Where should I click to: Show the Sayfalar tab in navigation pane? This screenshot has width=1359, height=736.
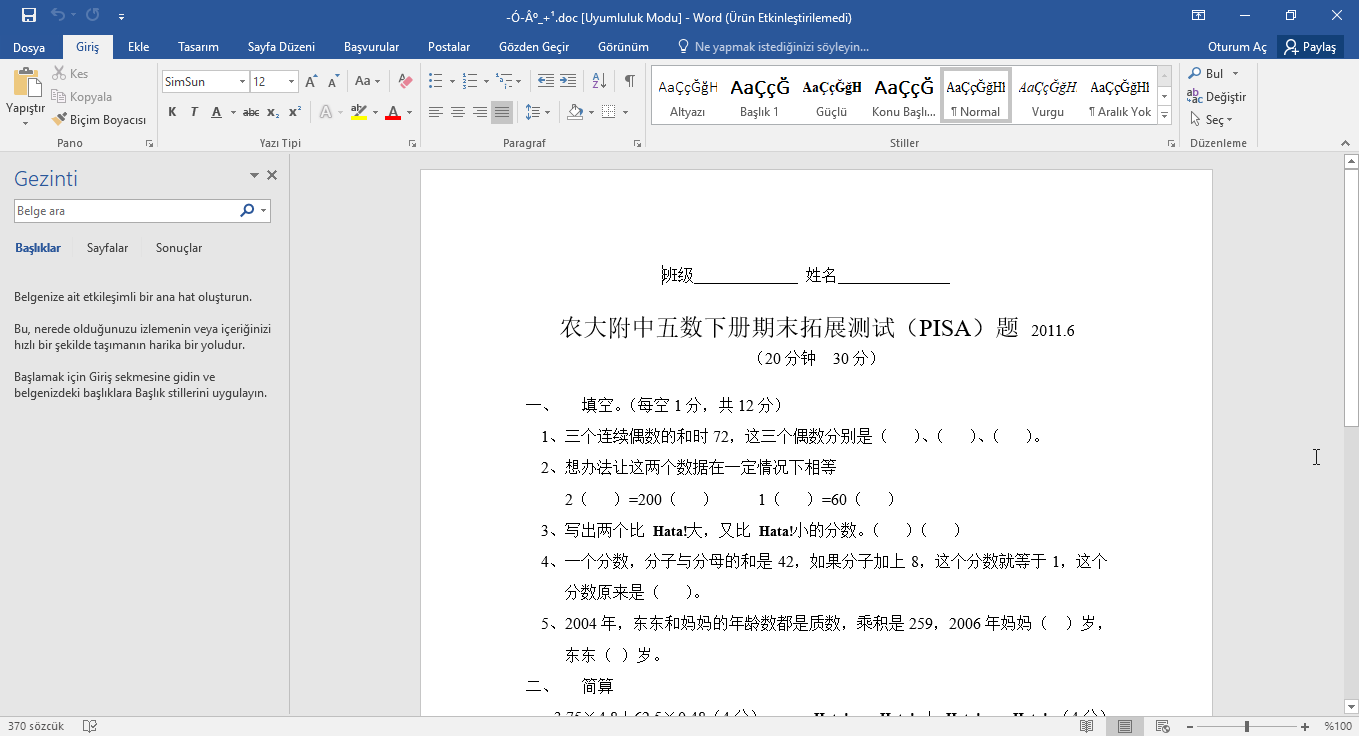click(107, 248)
